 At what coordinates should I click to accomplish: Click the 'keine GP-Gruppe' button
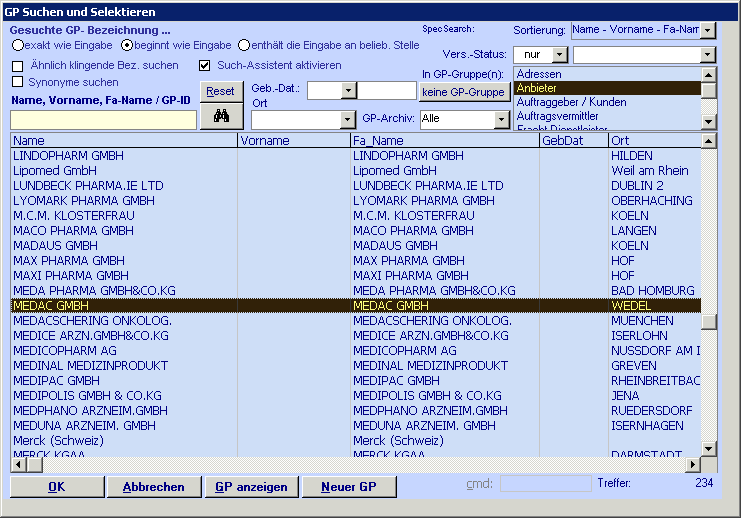(464, 92)
